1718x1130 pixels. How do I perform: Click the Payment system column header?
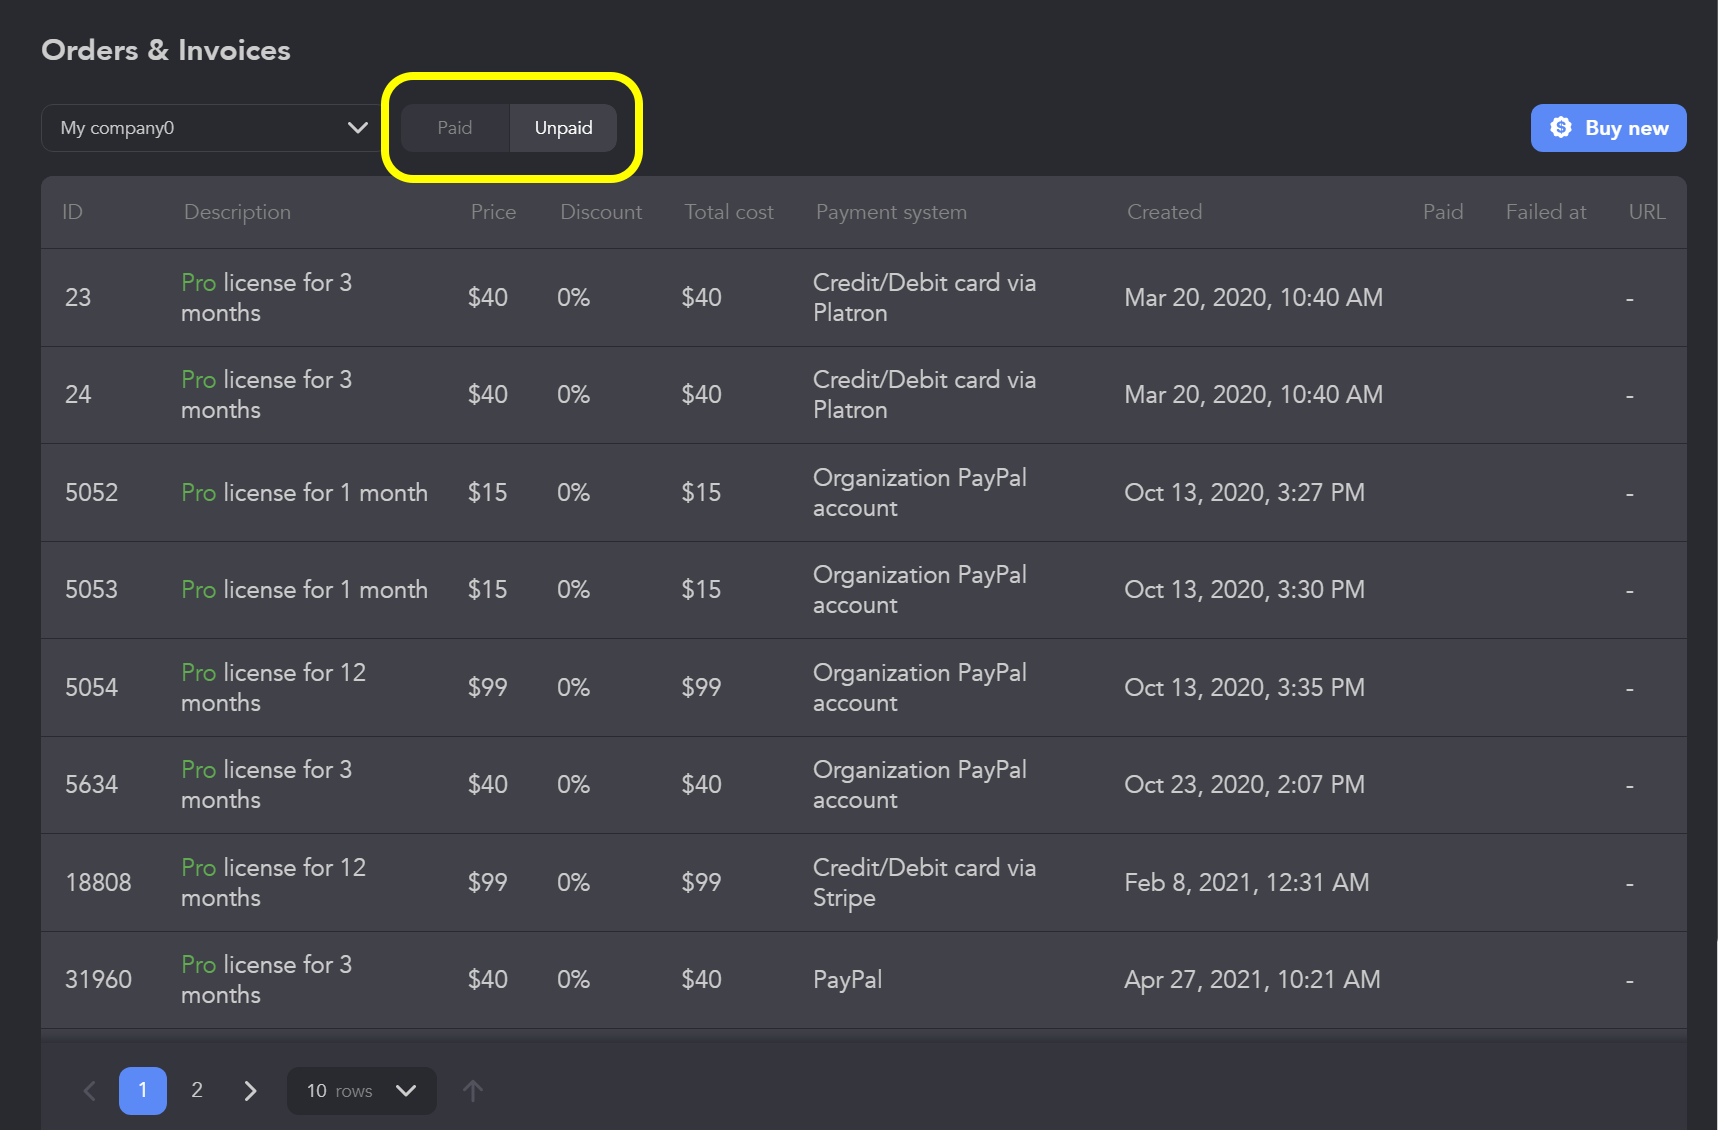point(891,212)
